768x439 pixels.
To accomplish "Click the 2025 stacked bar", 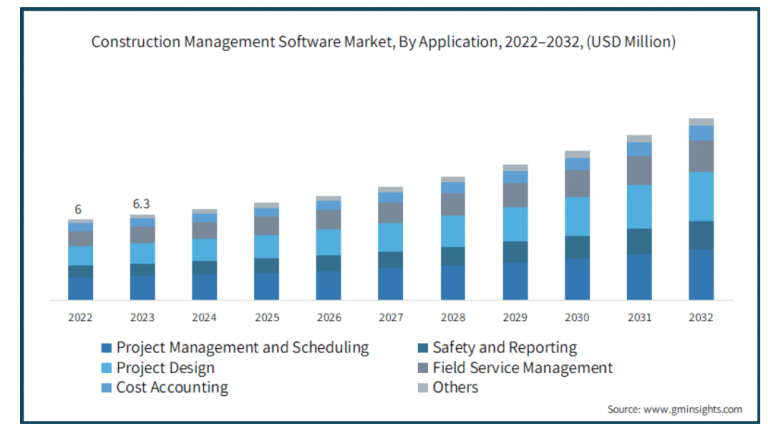I will tap(266, 251).
